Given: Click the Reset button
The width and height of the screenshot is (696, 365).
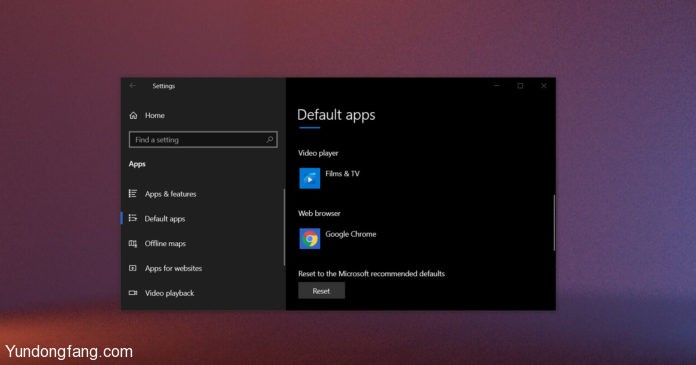Looking at the screenshot, I should [321, 291].
